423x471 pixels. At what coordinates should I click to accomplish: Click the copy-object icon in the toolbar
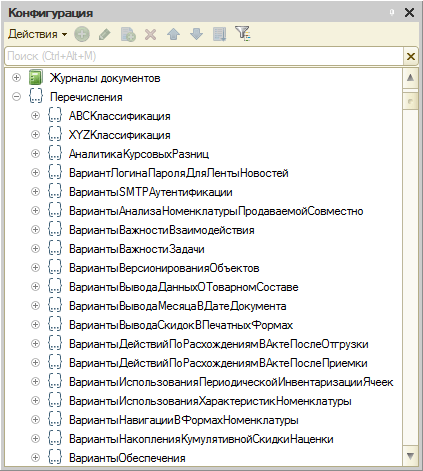[x=128, y=34]
